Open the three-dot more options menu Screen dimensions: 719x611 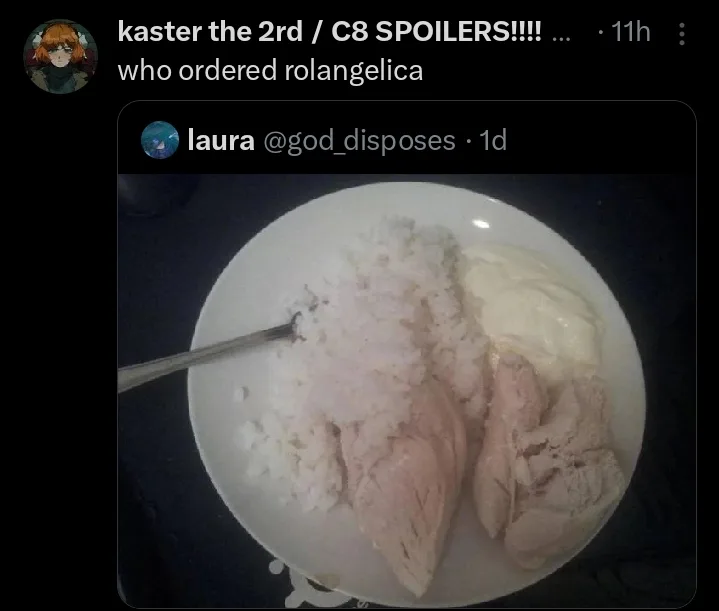point(681,34)
